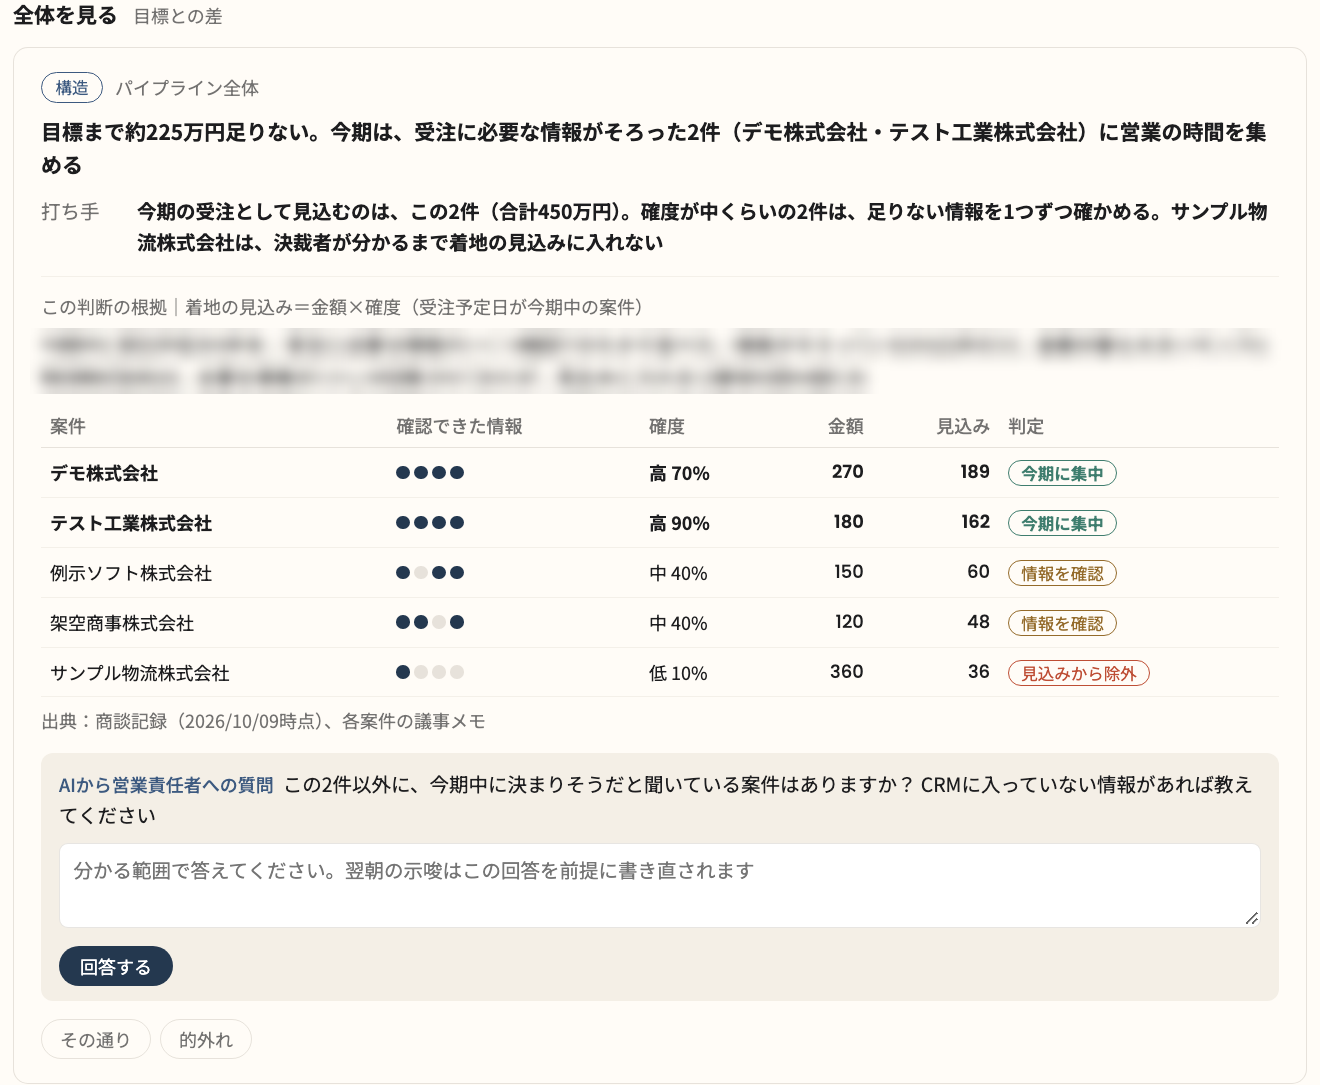The image size is (1320, 1085).
Task: Click 情報を確認 badge for 例示ソフト株式会社
Action: [1062, 573]
